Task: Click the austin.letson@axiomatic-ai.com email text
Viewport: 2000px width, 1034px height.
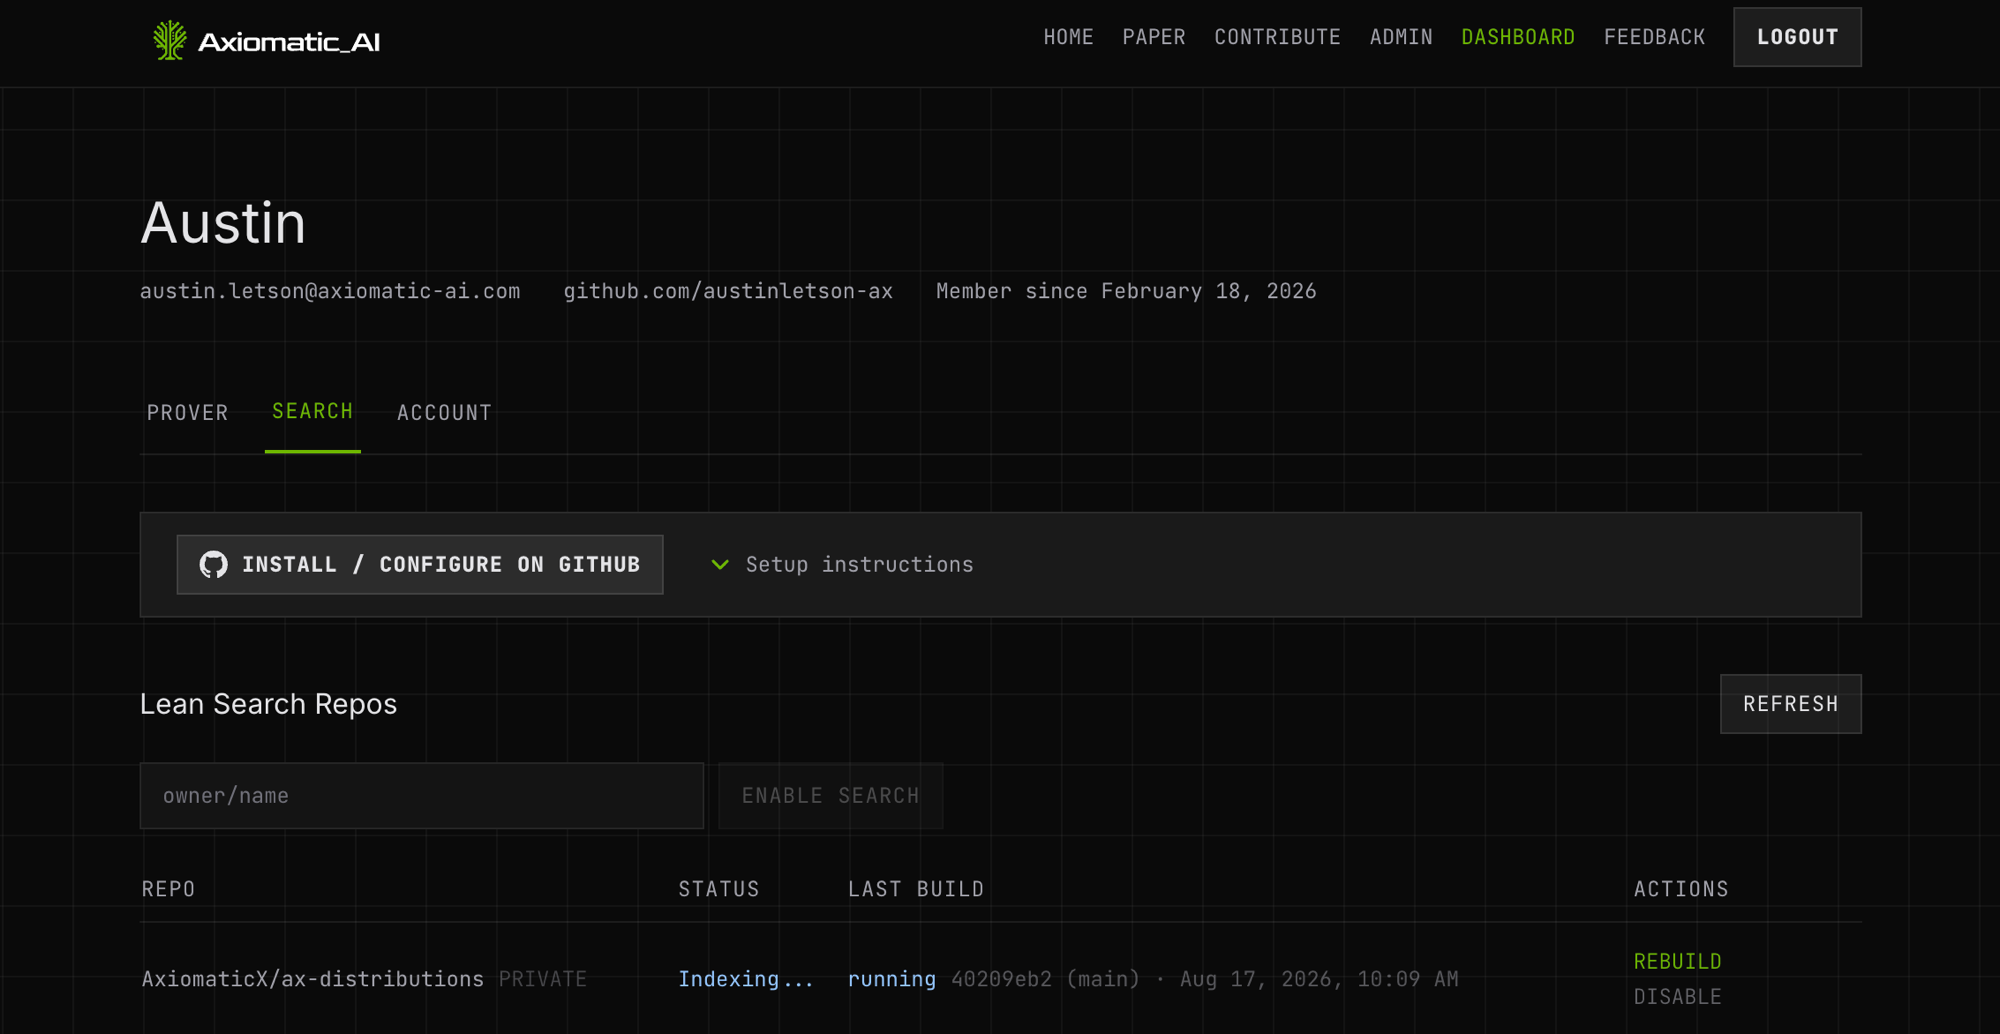Action: point(330,291)
